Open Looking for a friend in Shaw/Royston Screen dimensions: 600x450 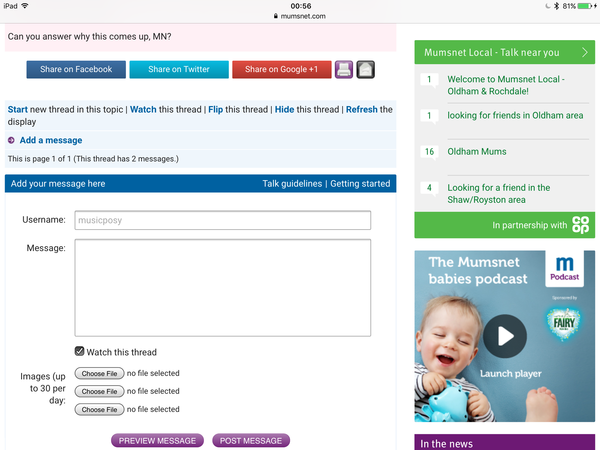499,194
